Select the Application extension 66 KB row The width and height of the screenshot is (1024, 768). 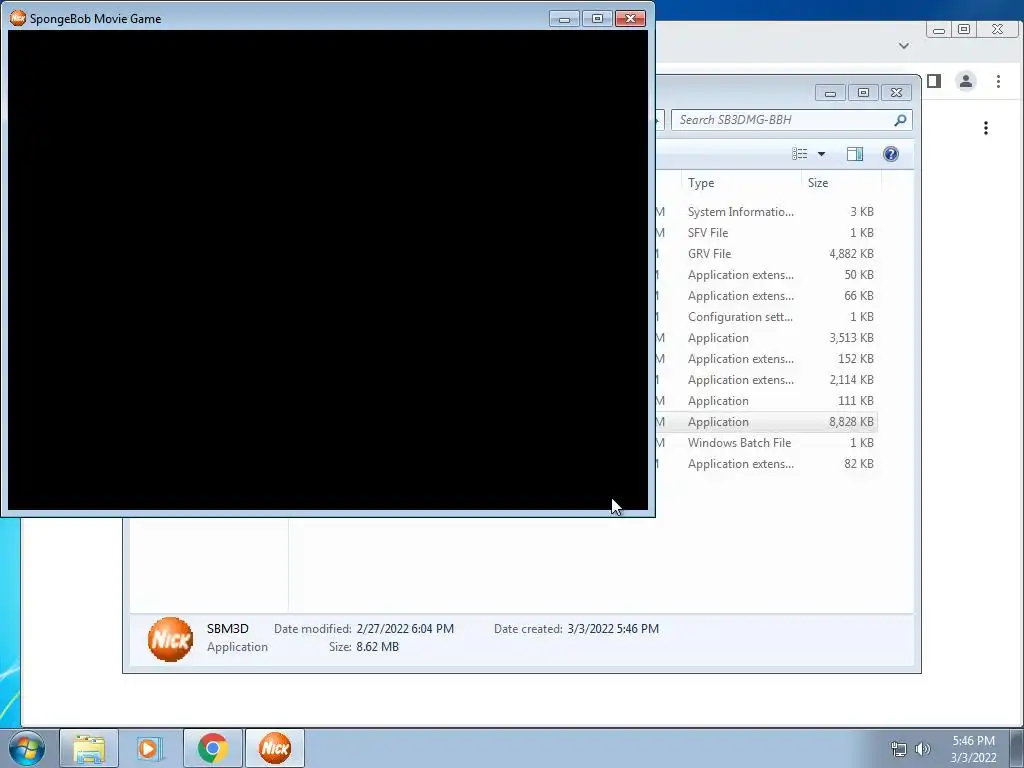tap(765, 296)
